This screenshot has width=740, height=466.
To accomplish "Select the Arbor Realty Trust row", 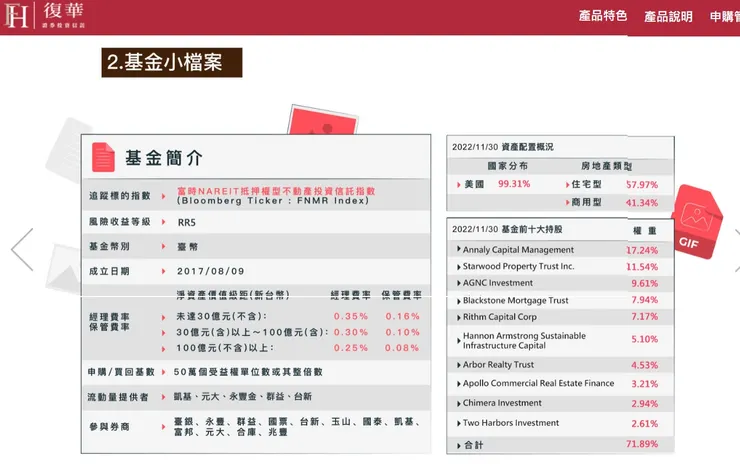I will 560,364.
